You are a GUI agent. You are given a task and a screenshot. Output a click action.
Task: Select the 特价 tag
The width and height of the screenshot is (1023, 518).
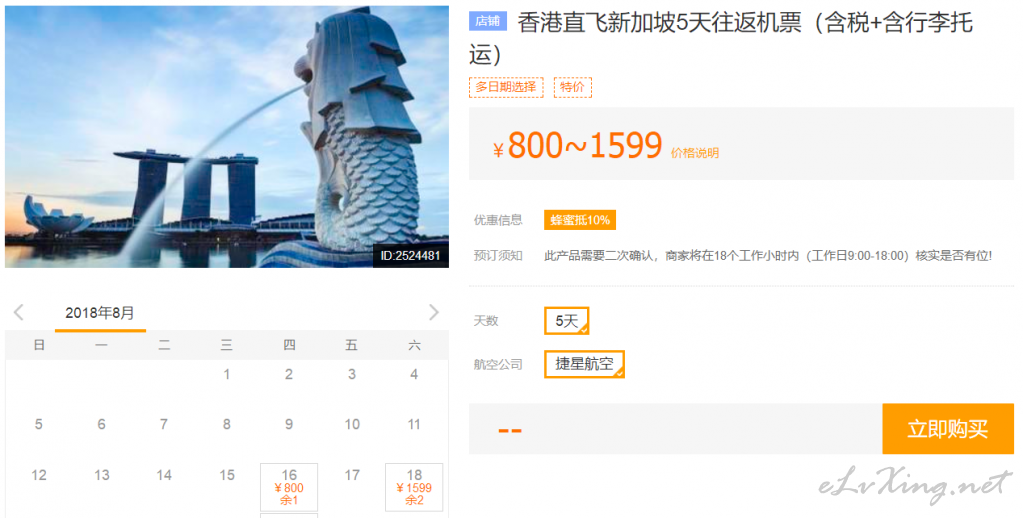coord(572,87)
